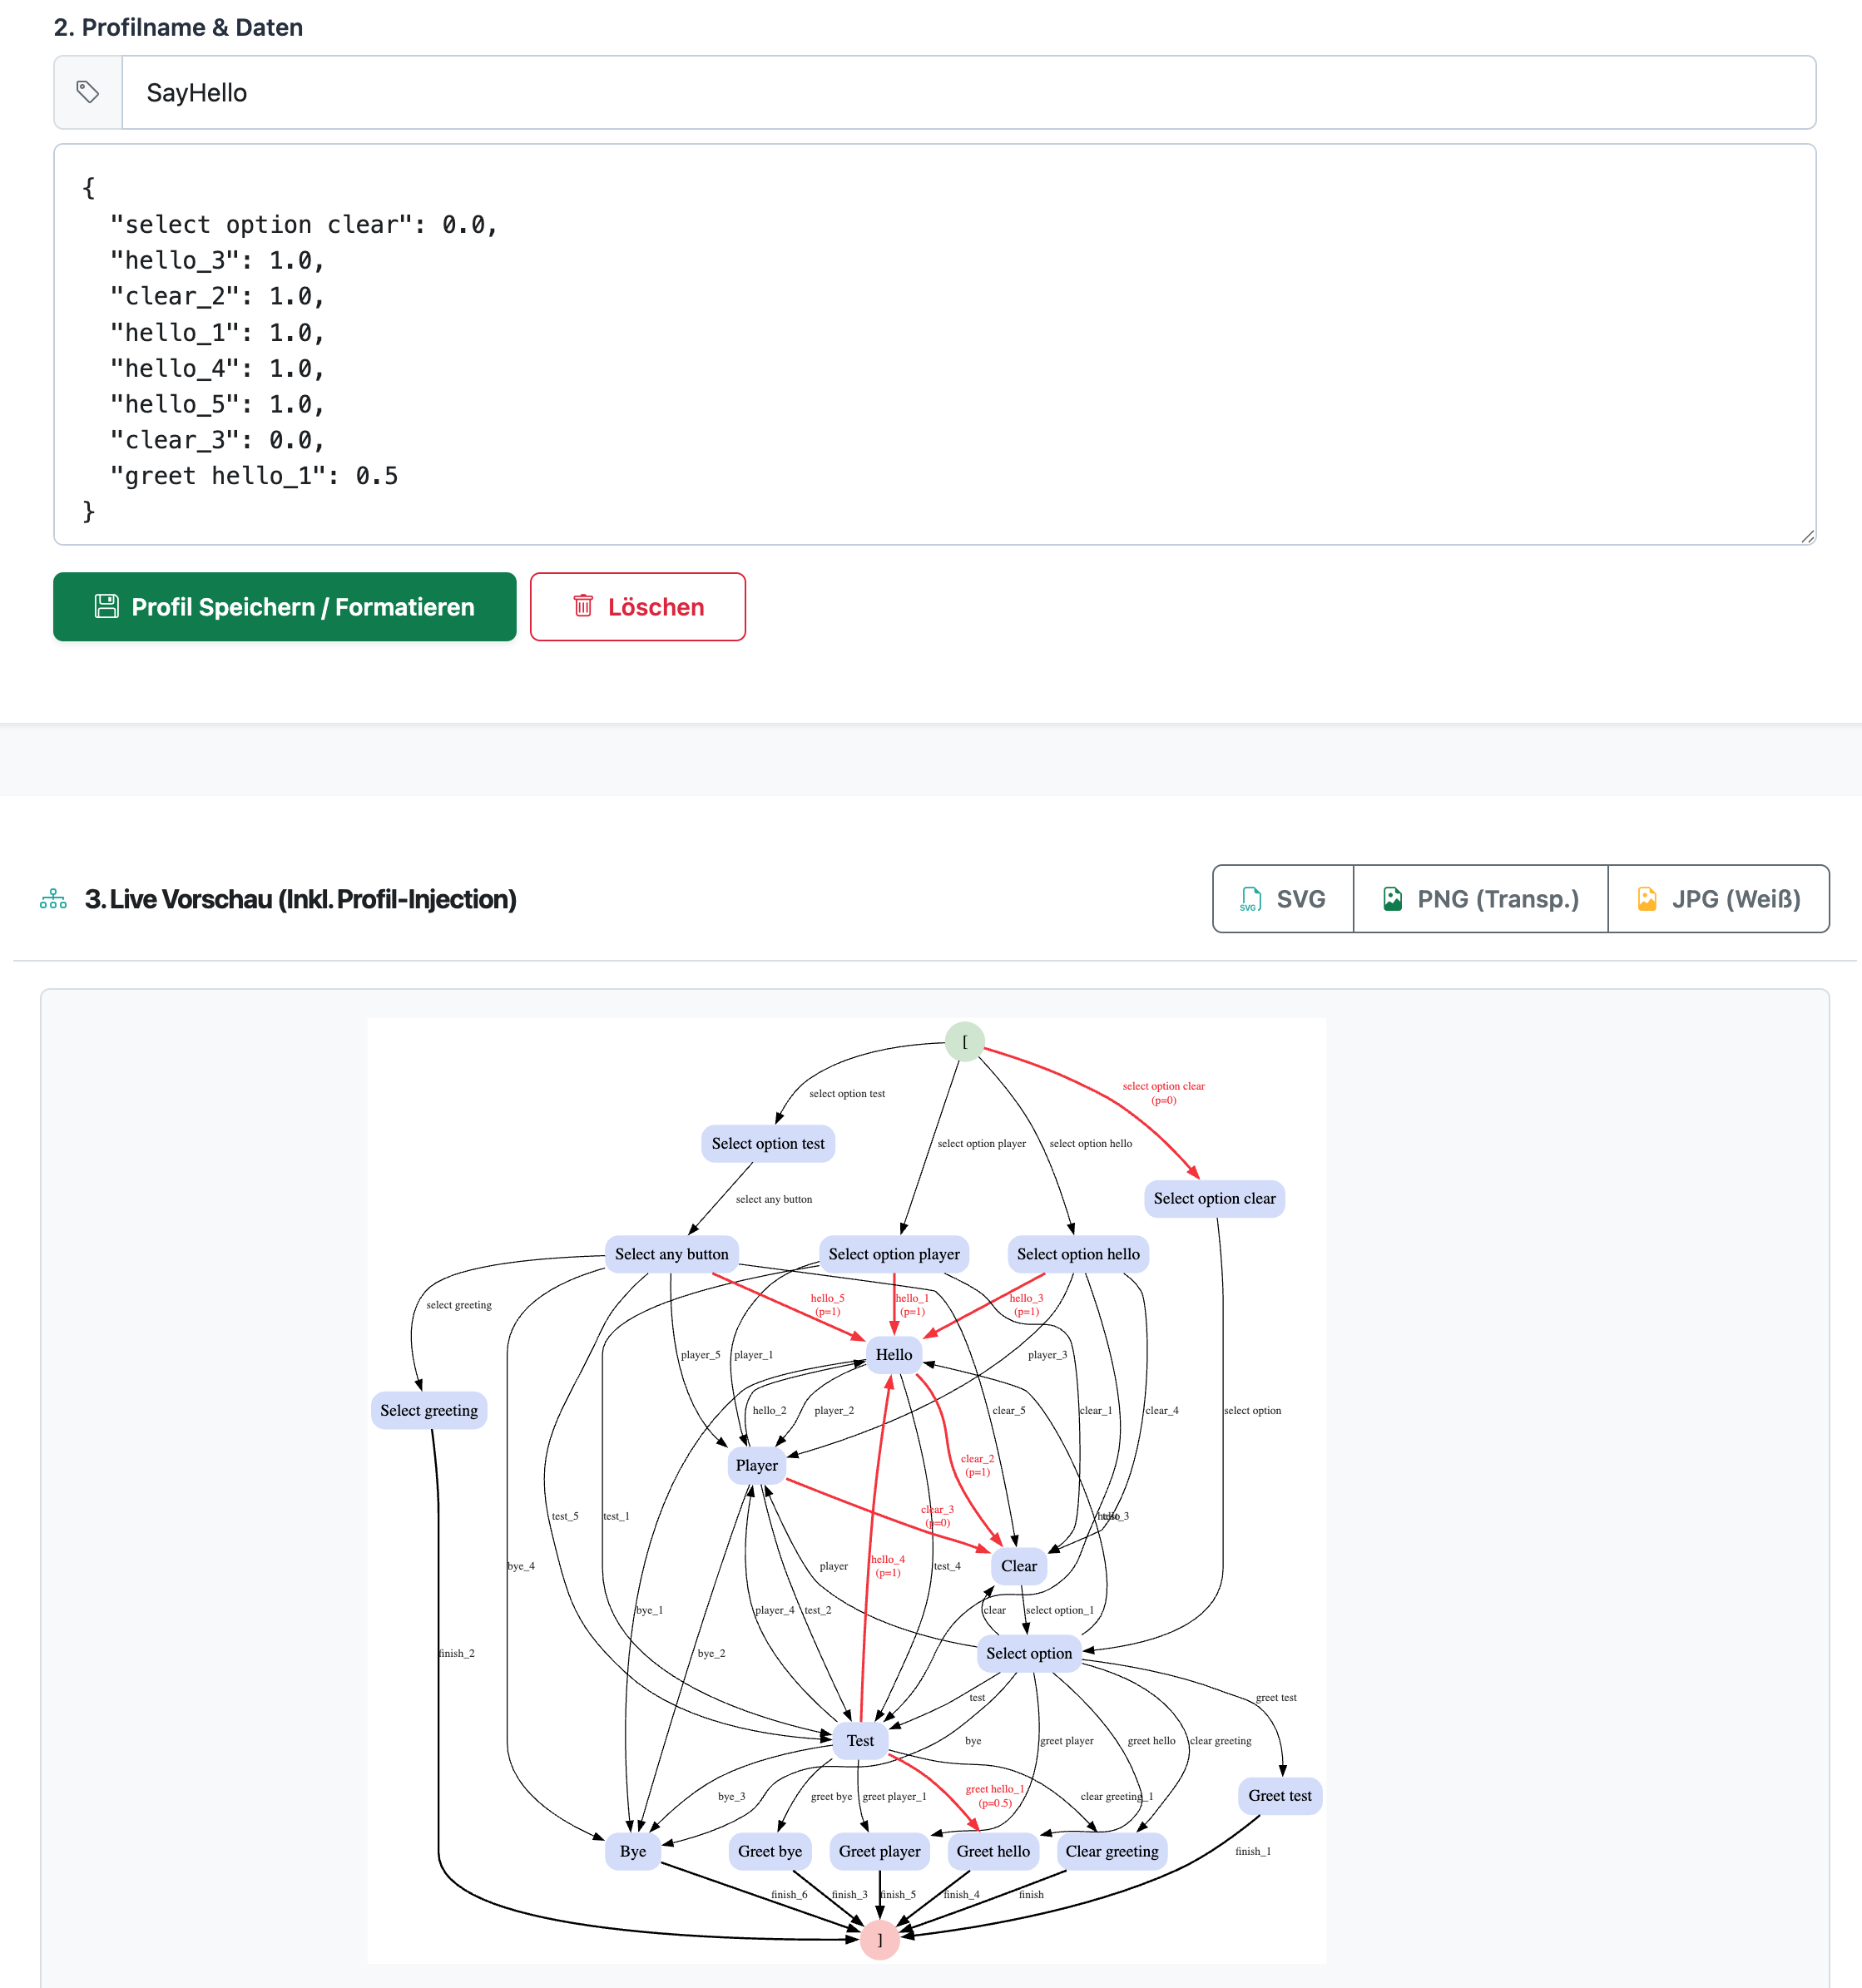The width and height of the screenshot is (1862, 1988).
Task: Select the Hello node in graph
Action: [894, 1354]
